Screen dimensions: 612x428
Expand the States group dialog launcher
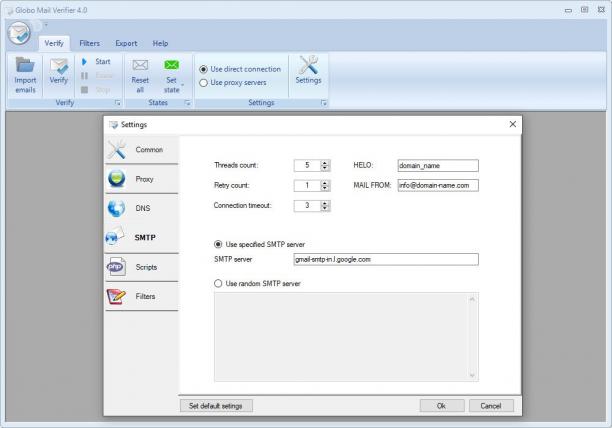click(x=187, y=103)
